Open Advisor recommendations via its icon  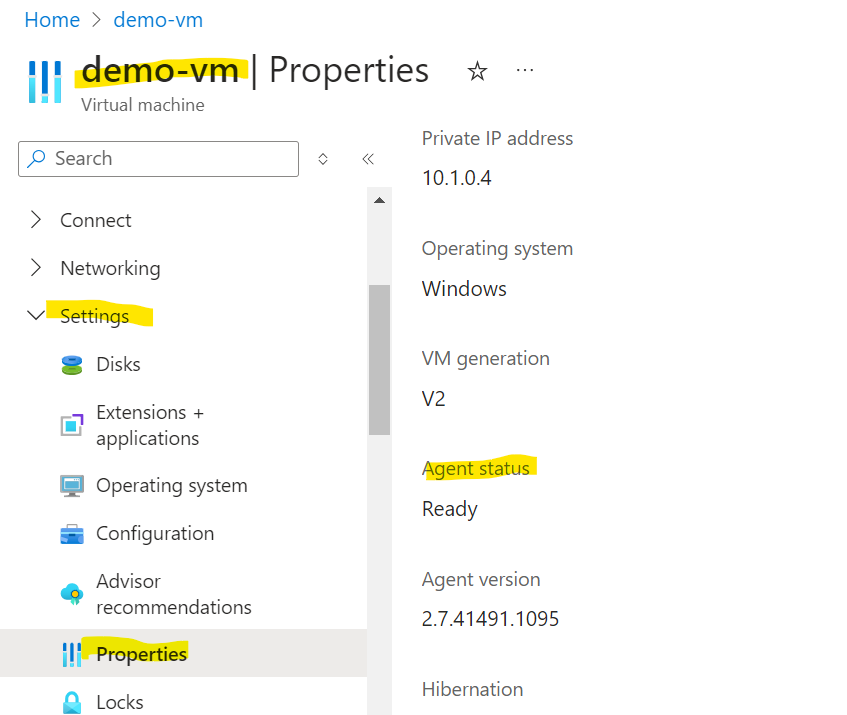(x=70, y=593)
